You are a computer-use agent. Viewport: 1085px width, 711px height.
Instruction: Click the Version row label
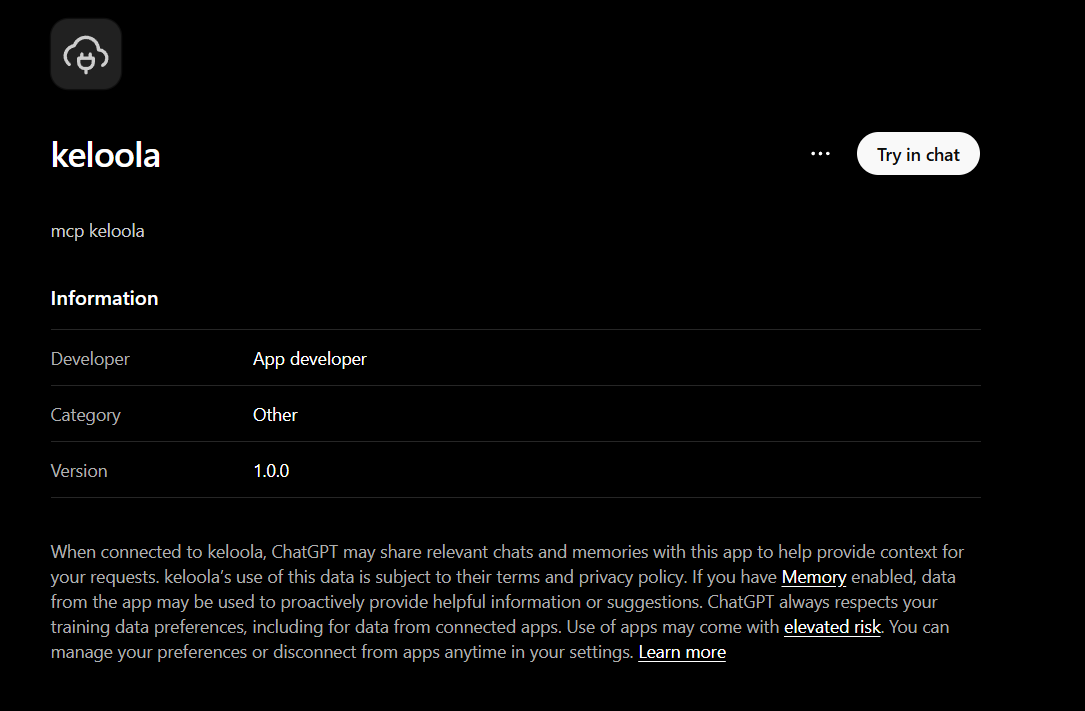[79, 471]
